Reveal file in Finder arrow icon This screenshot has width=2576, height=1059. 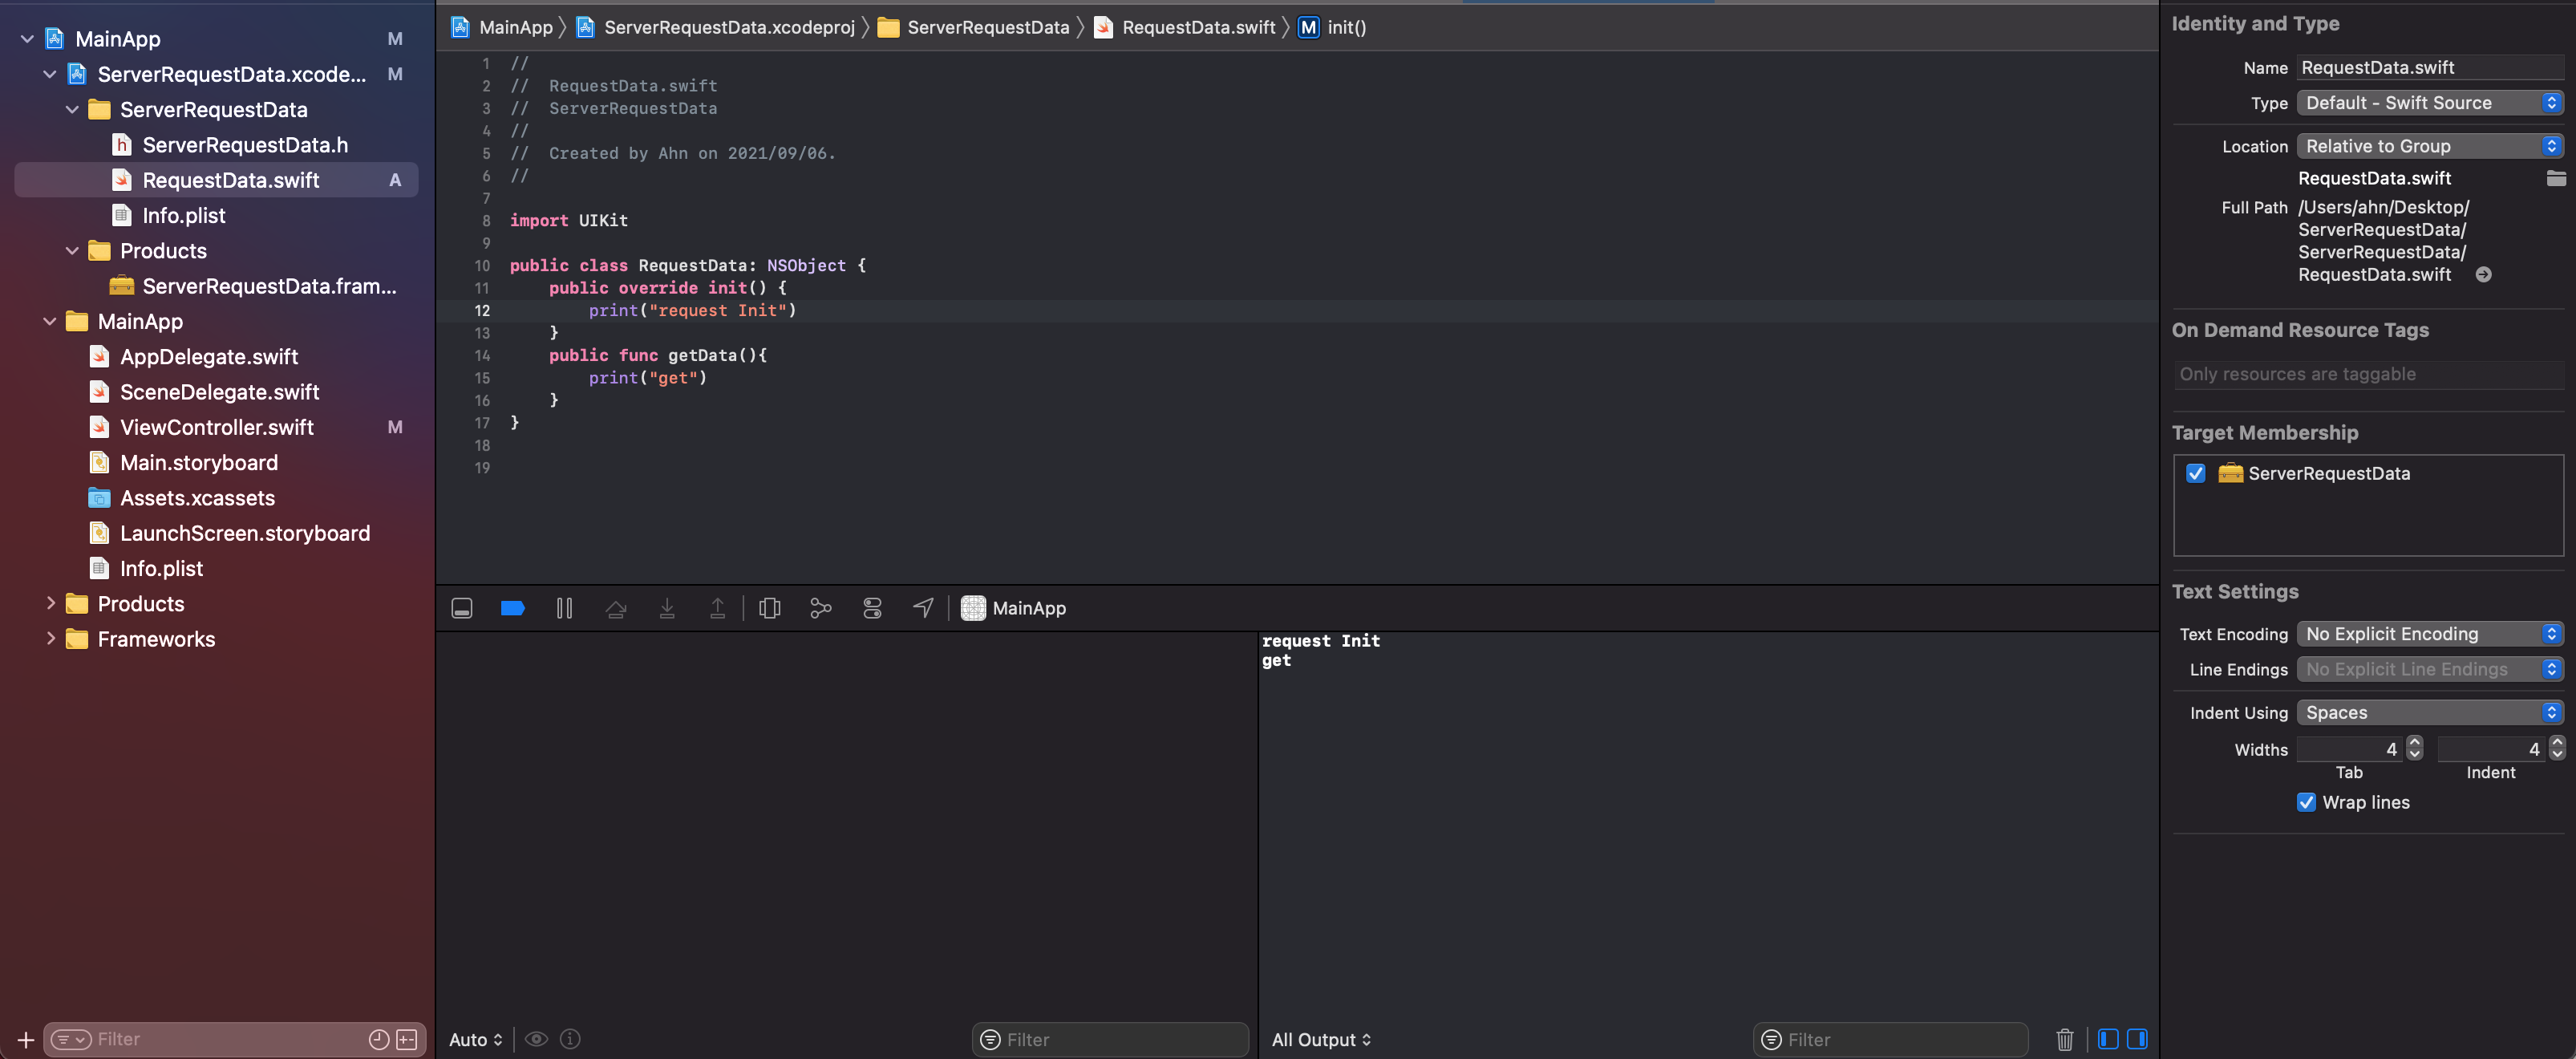pyautogui.click(x=2483, y=274)
